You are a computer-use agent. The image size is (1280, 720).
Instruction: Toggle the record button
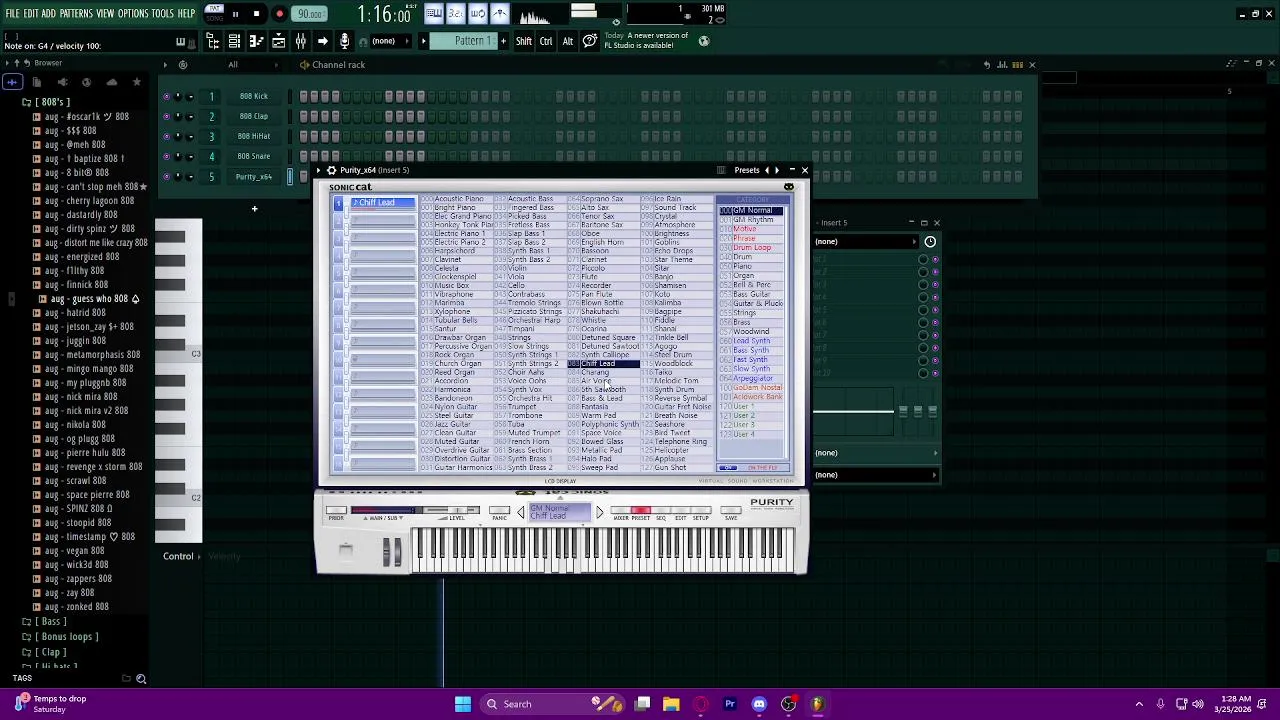(x=279, y=14)
